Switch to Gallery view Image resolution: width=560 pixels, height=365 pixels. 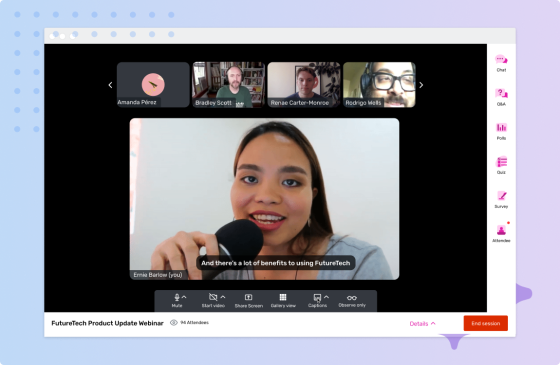tap(283, 300)
